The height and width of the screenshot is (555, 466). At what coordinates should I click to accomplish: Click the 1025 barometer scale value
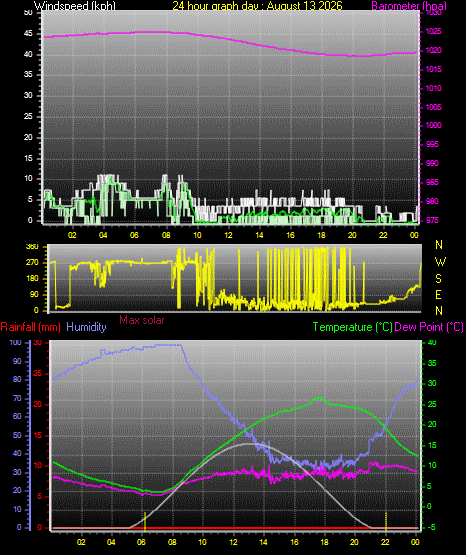(x=433, y=32)
